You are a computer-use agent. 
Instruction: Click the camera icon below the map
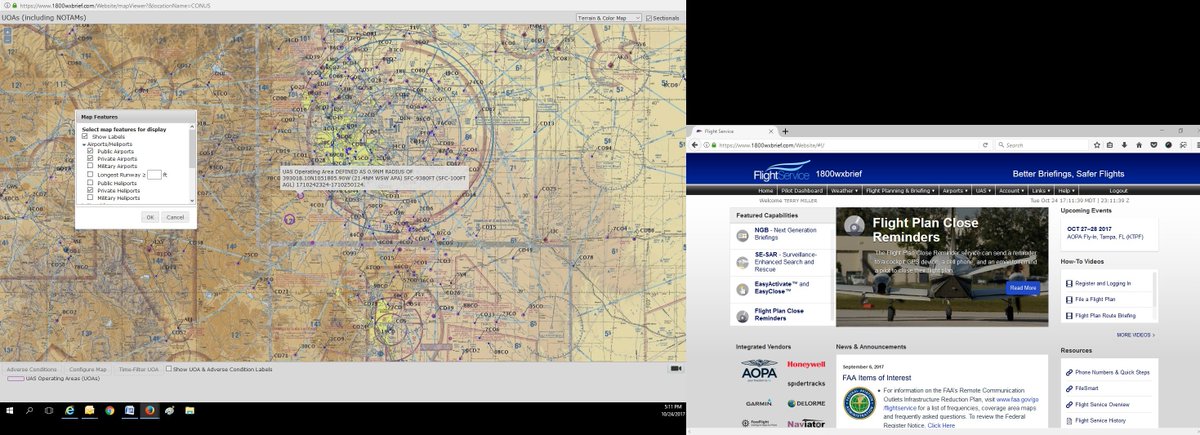675,368
